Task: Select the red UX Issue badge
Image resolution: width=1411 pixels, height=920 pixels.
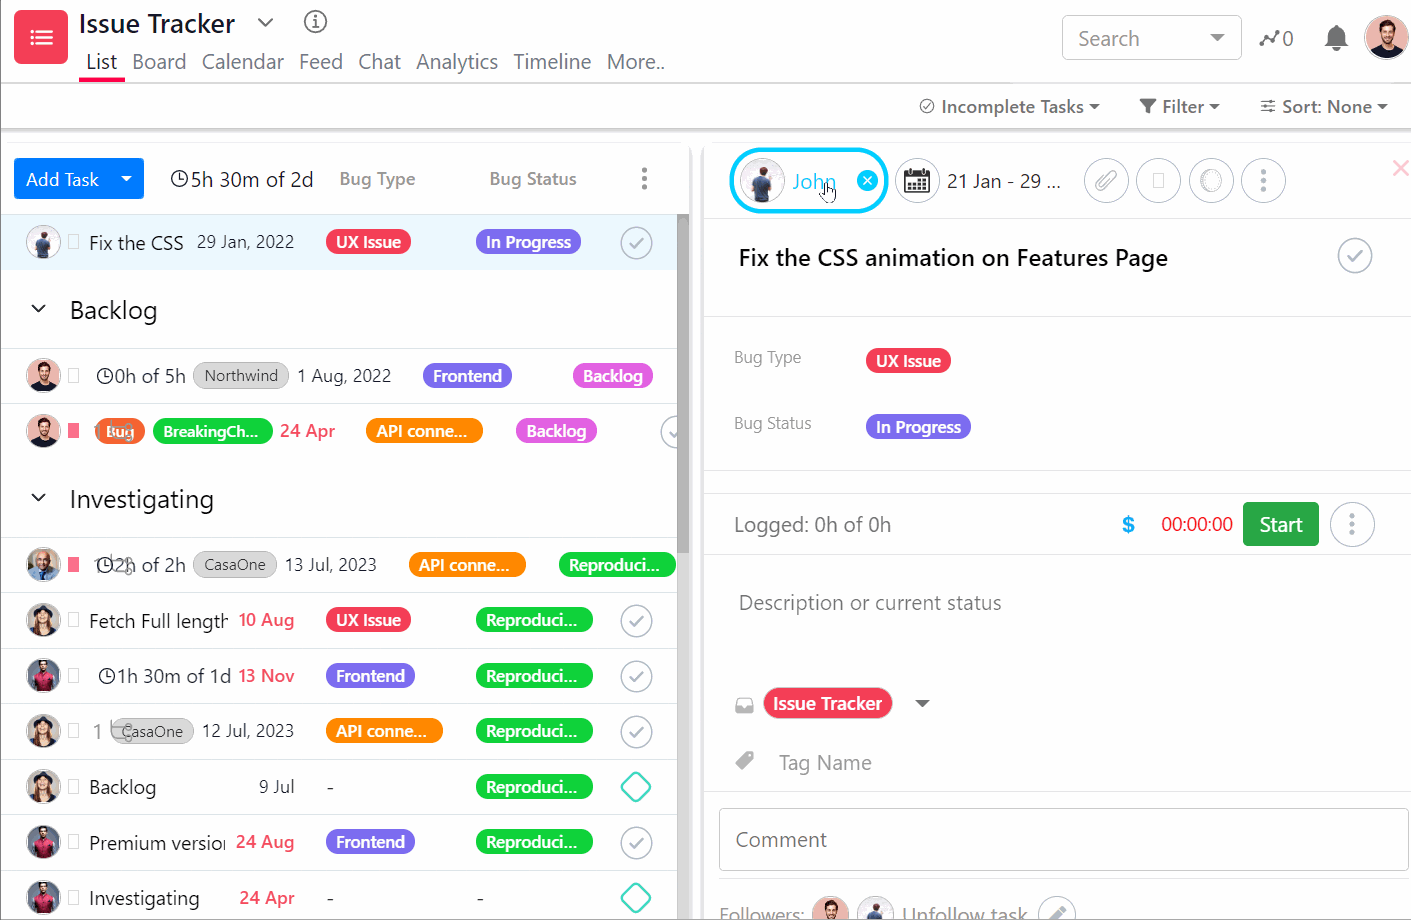Action: click(908, 360)
